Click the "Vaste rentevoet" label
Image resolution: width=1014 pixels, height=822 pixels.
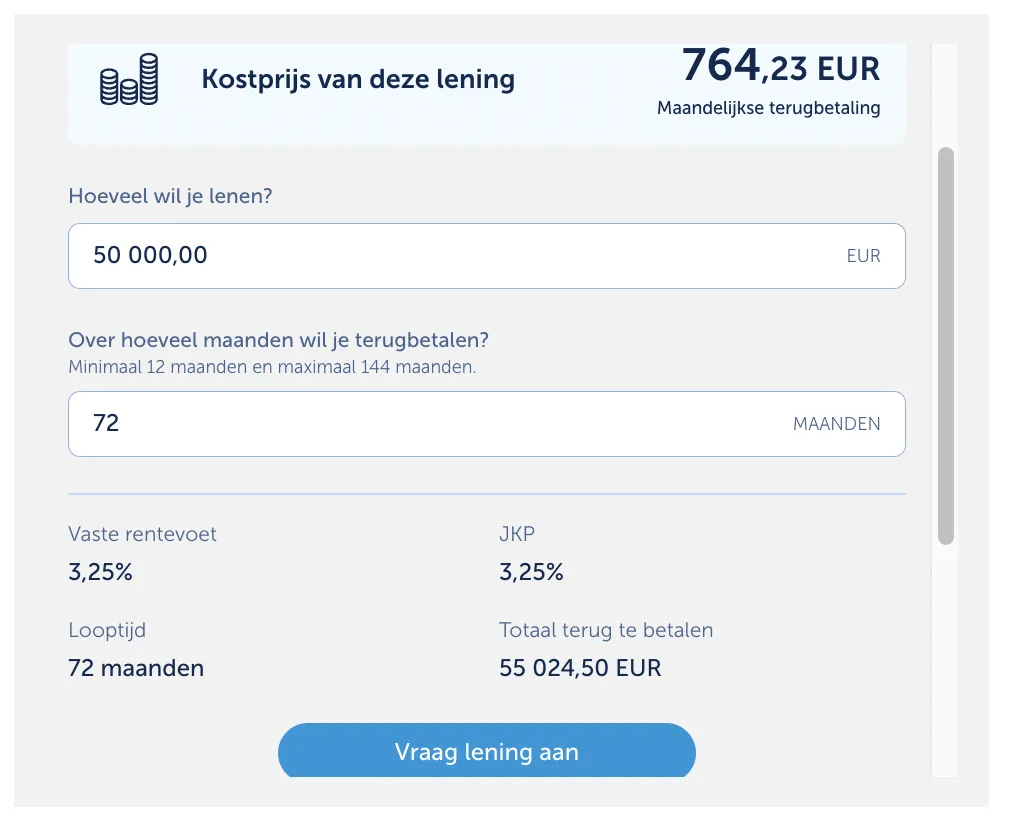[142, 534]
